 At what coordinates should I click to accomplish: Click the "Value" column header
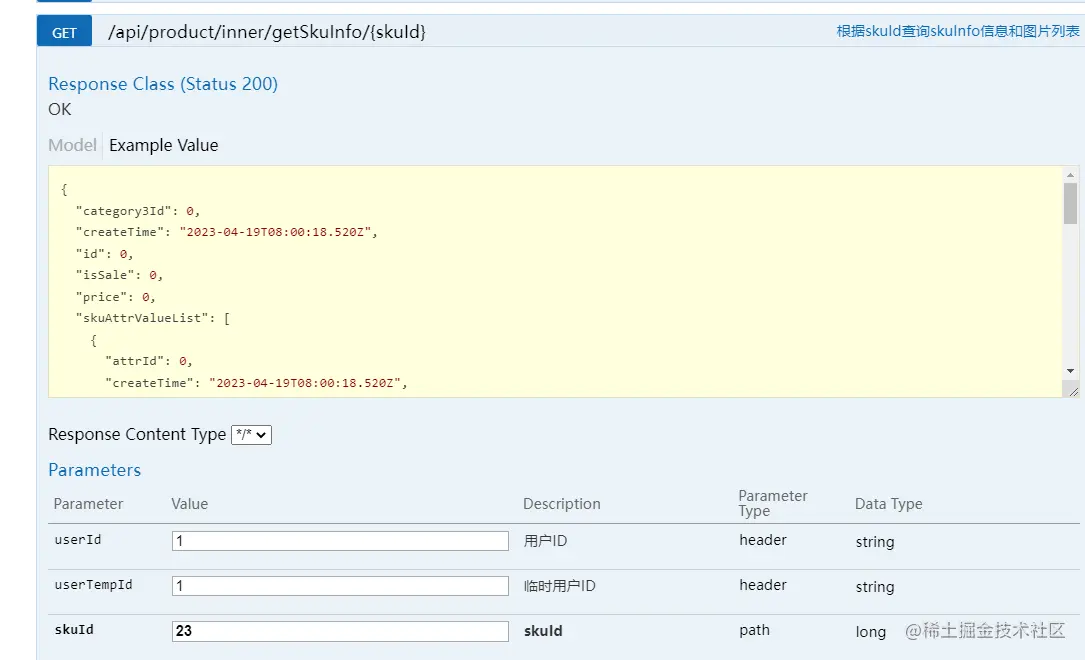tap(190, 504)
